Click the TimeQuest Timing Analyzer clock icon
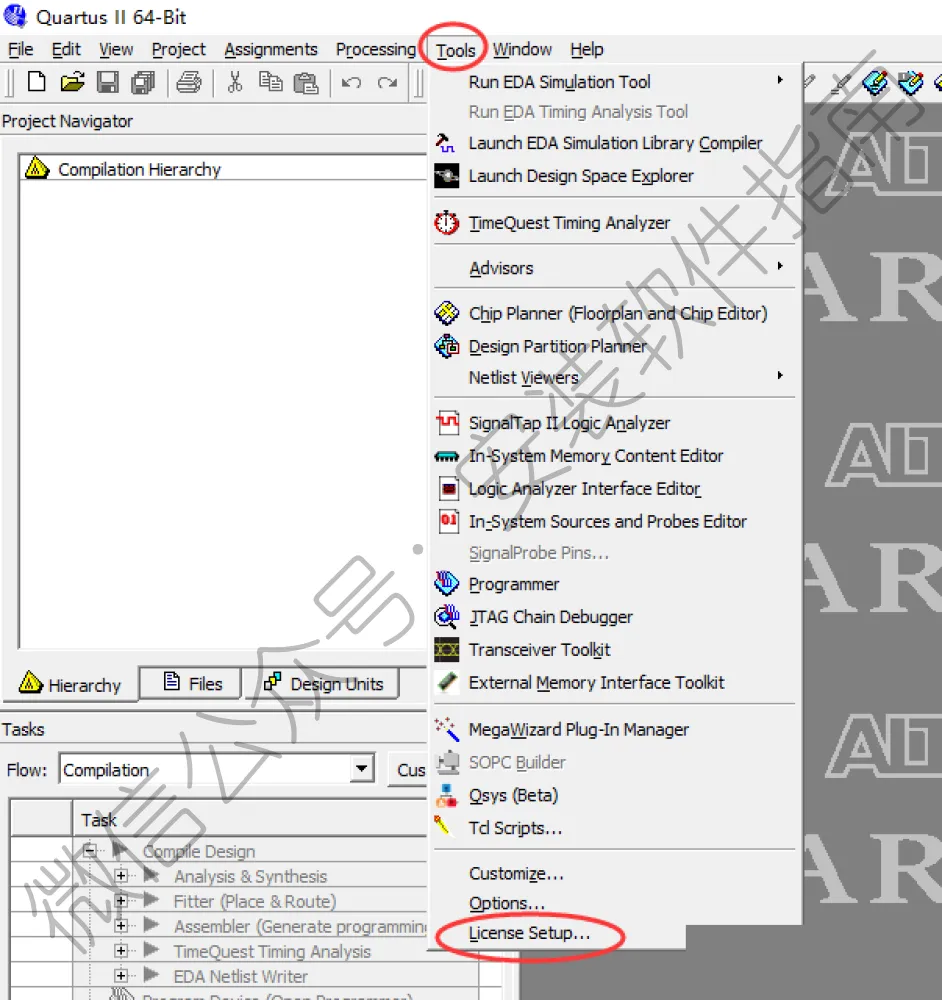The height and width of the screenshot is (1000, 942). pyautogui.click(x=446, y=223)
